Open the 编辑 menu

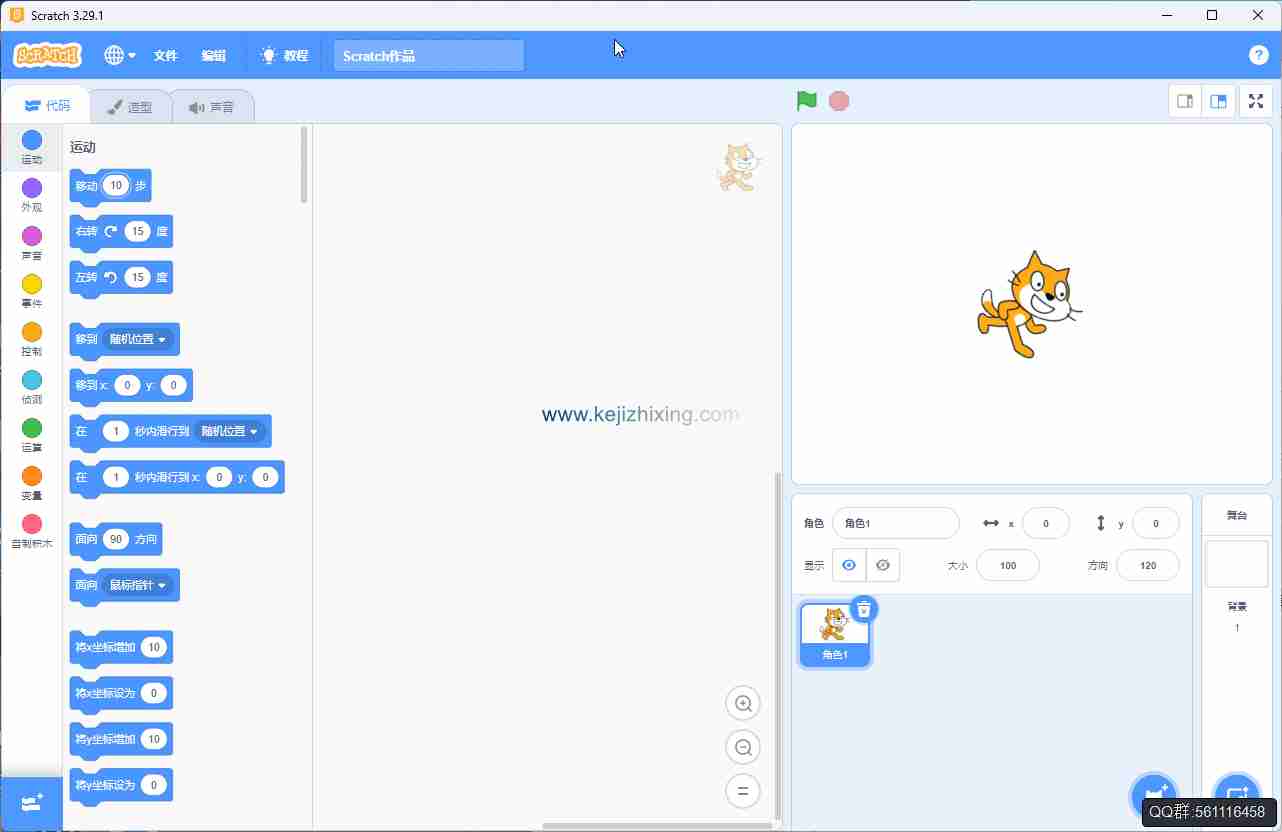click(x=213, y=56)
